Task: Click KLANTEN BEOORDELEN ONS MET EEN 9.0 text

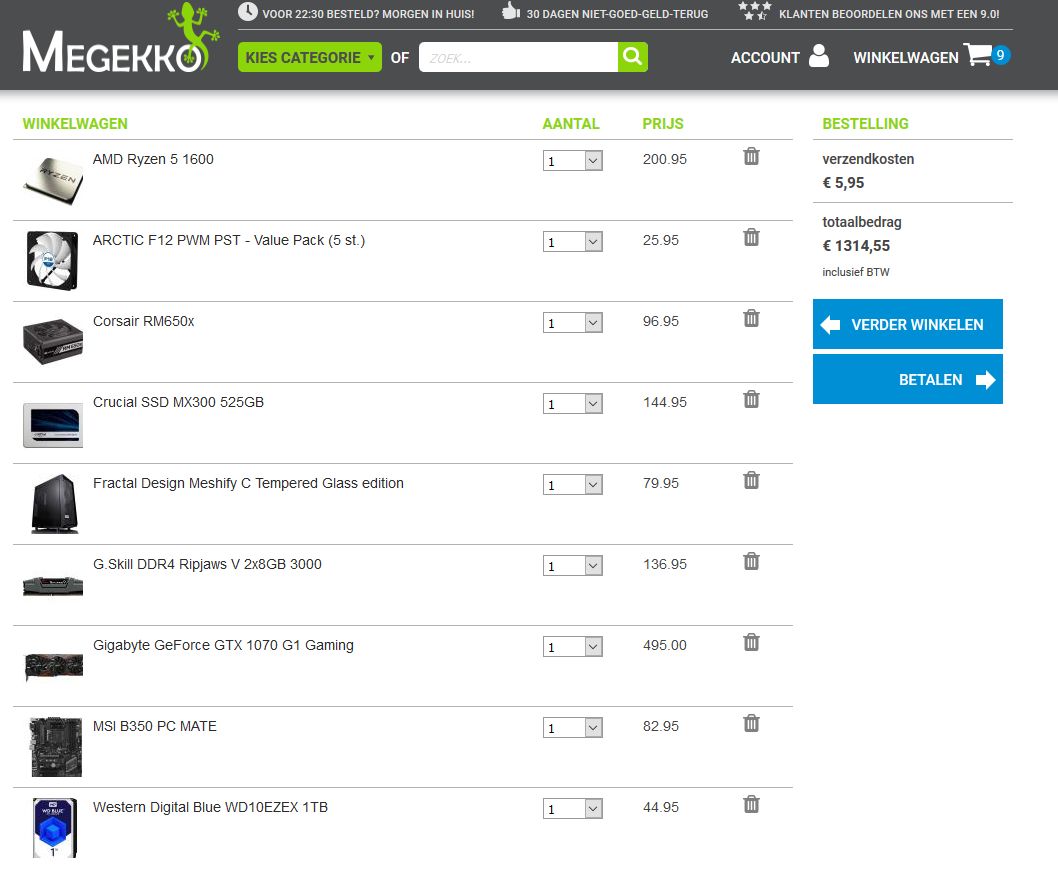Action: point(889,14)
